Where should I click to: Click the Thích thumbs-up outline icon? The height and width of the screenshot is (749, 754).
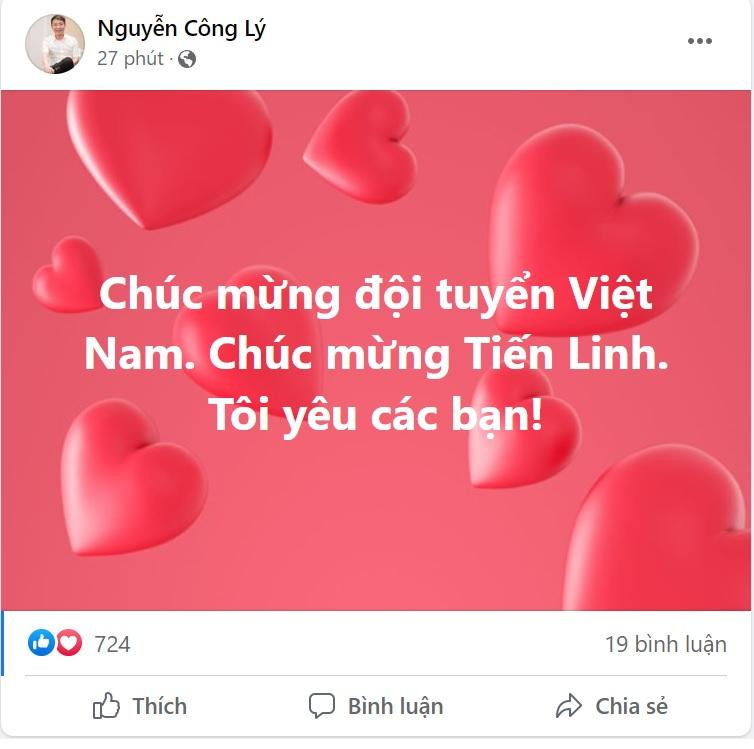click(x=106, y=706)
